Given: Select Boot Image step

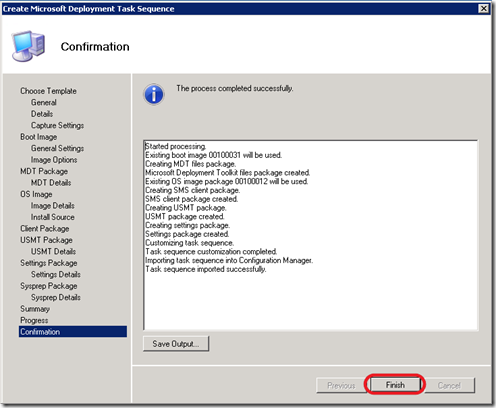Looking at the screenshot, I should (39, 137).
